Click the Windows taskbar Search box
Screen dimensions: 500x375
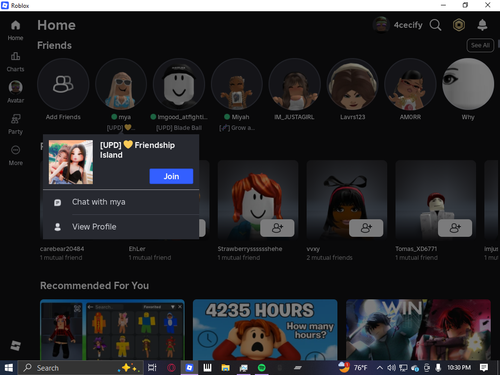(x=81, y=368)
